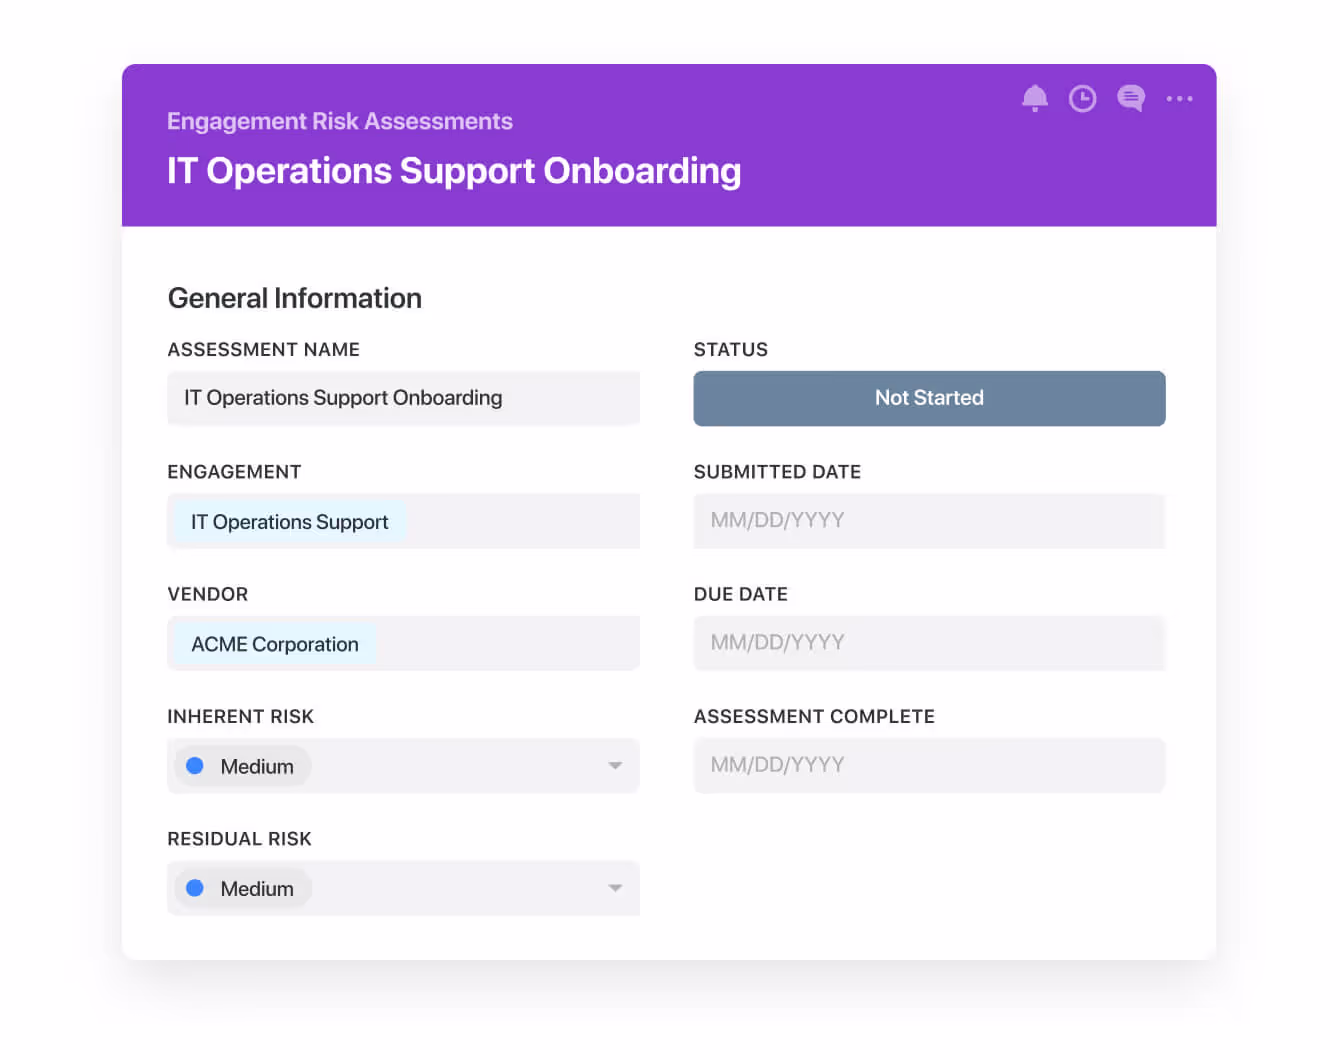The width and height of the screenshot is (1340, 1060).
Task: Select the Medium chip in Residual Risk
Action: pyautogui.click(x=256, y=888)
